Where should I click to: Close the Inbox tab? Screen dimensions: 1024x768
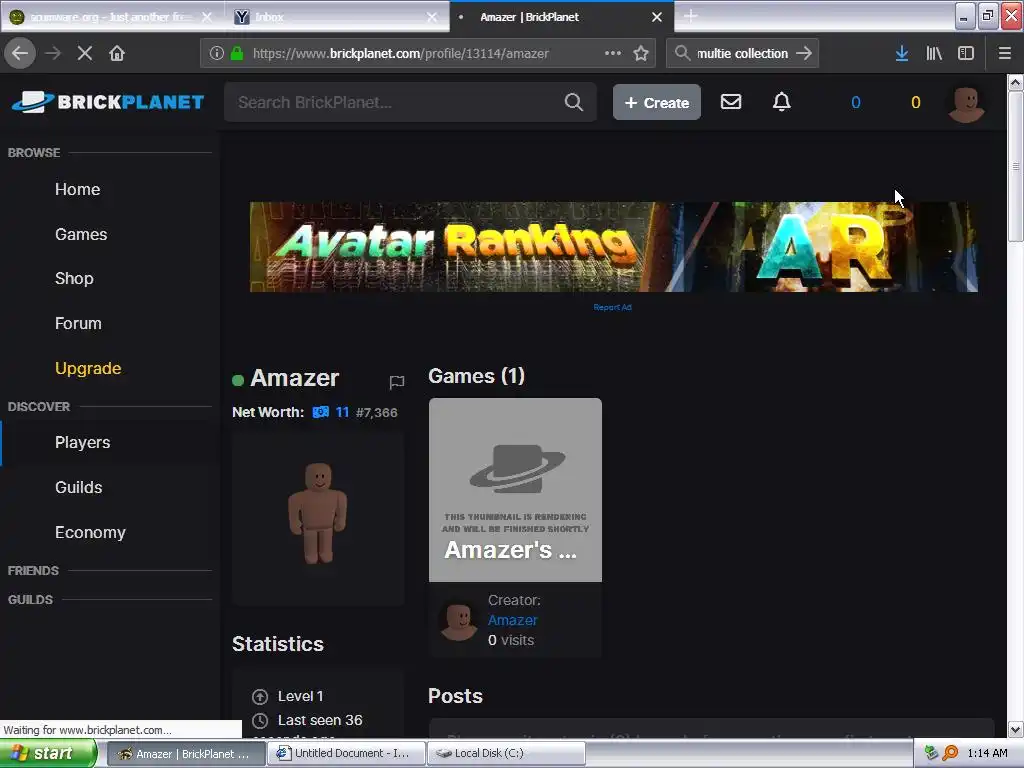[432, 17]
